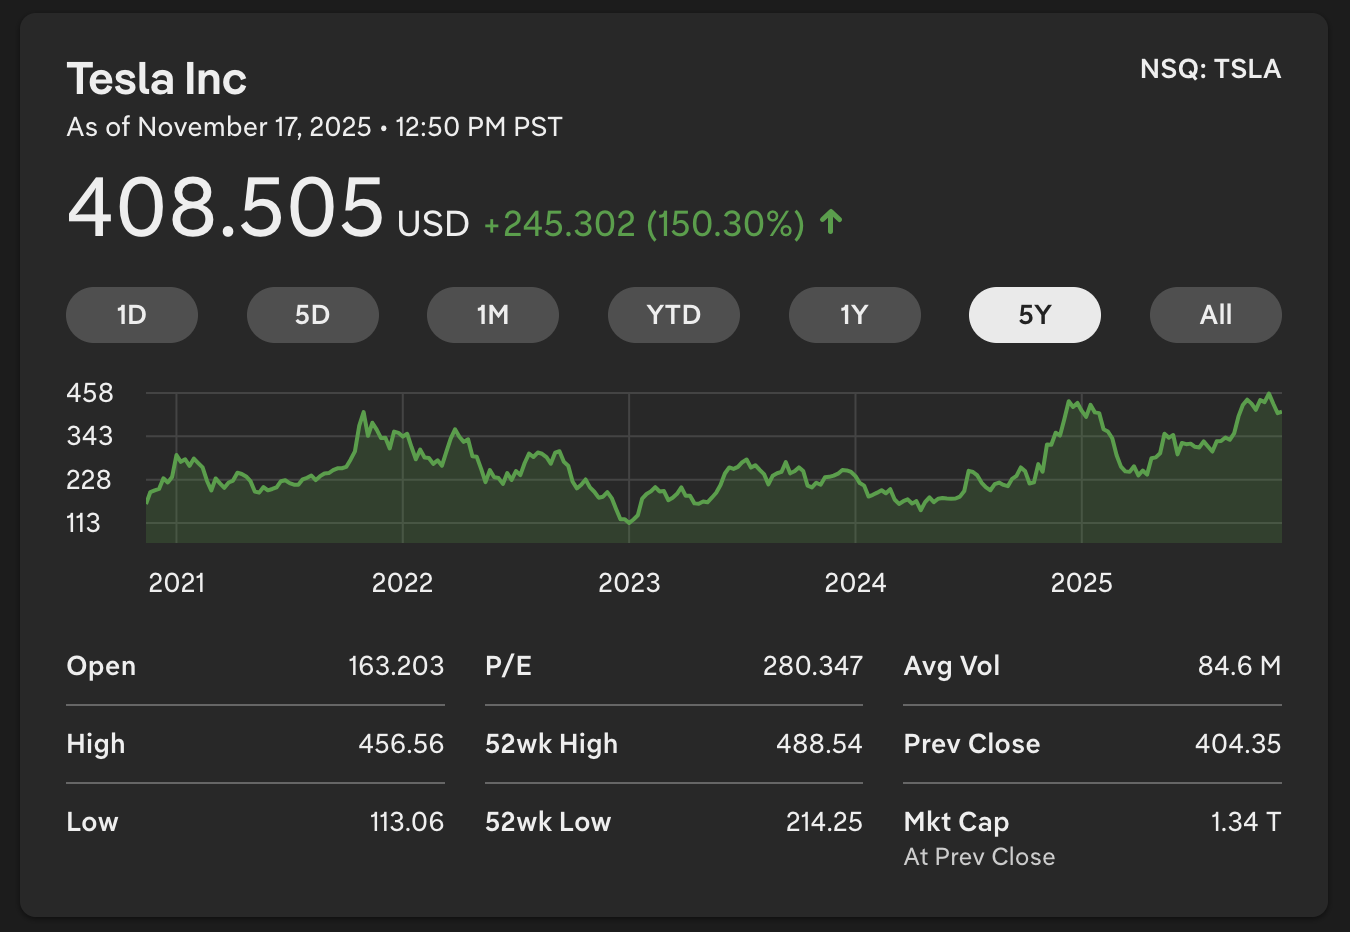Click the Mkt Cap label

[956, 822]
